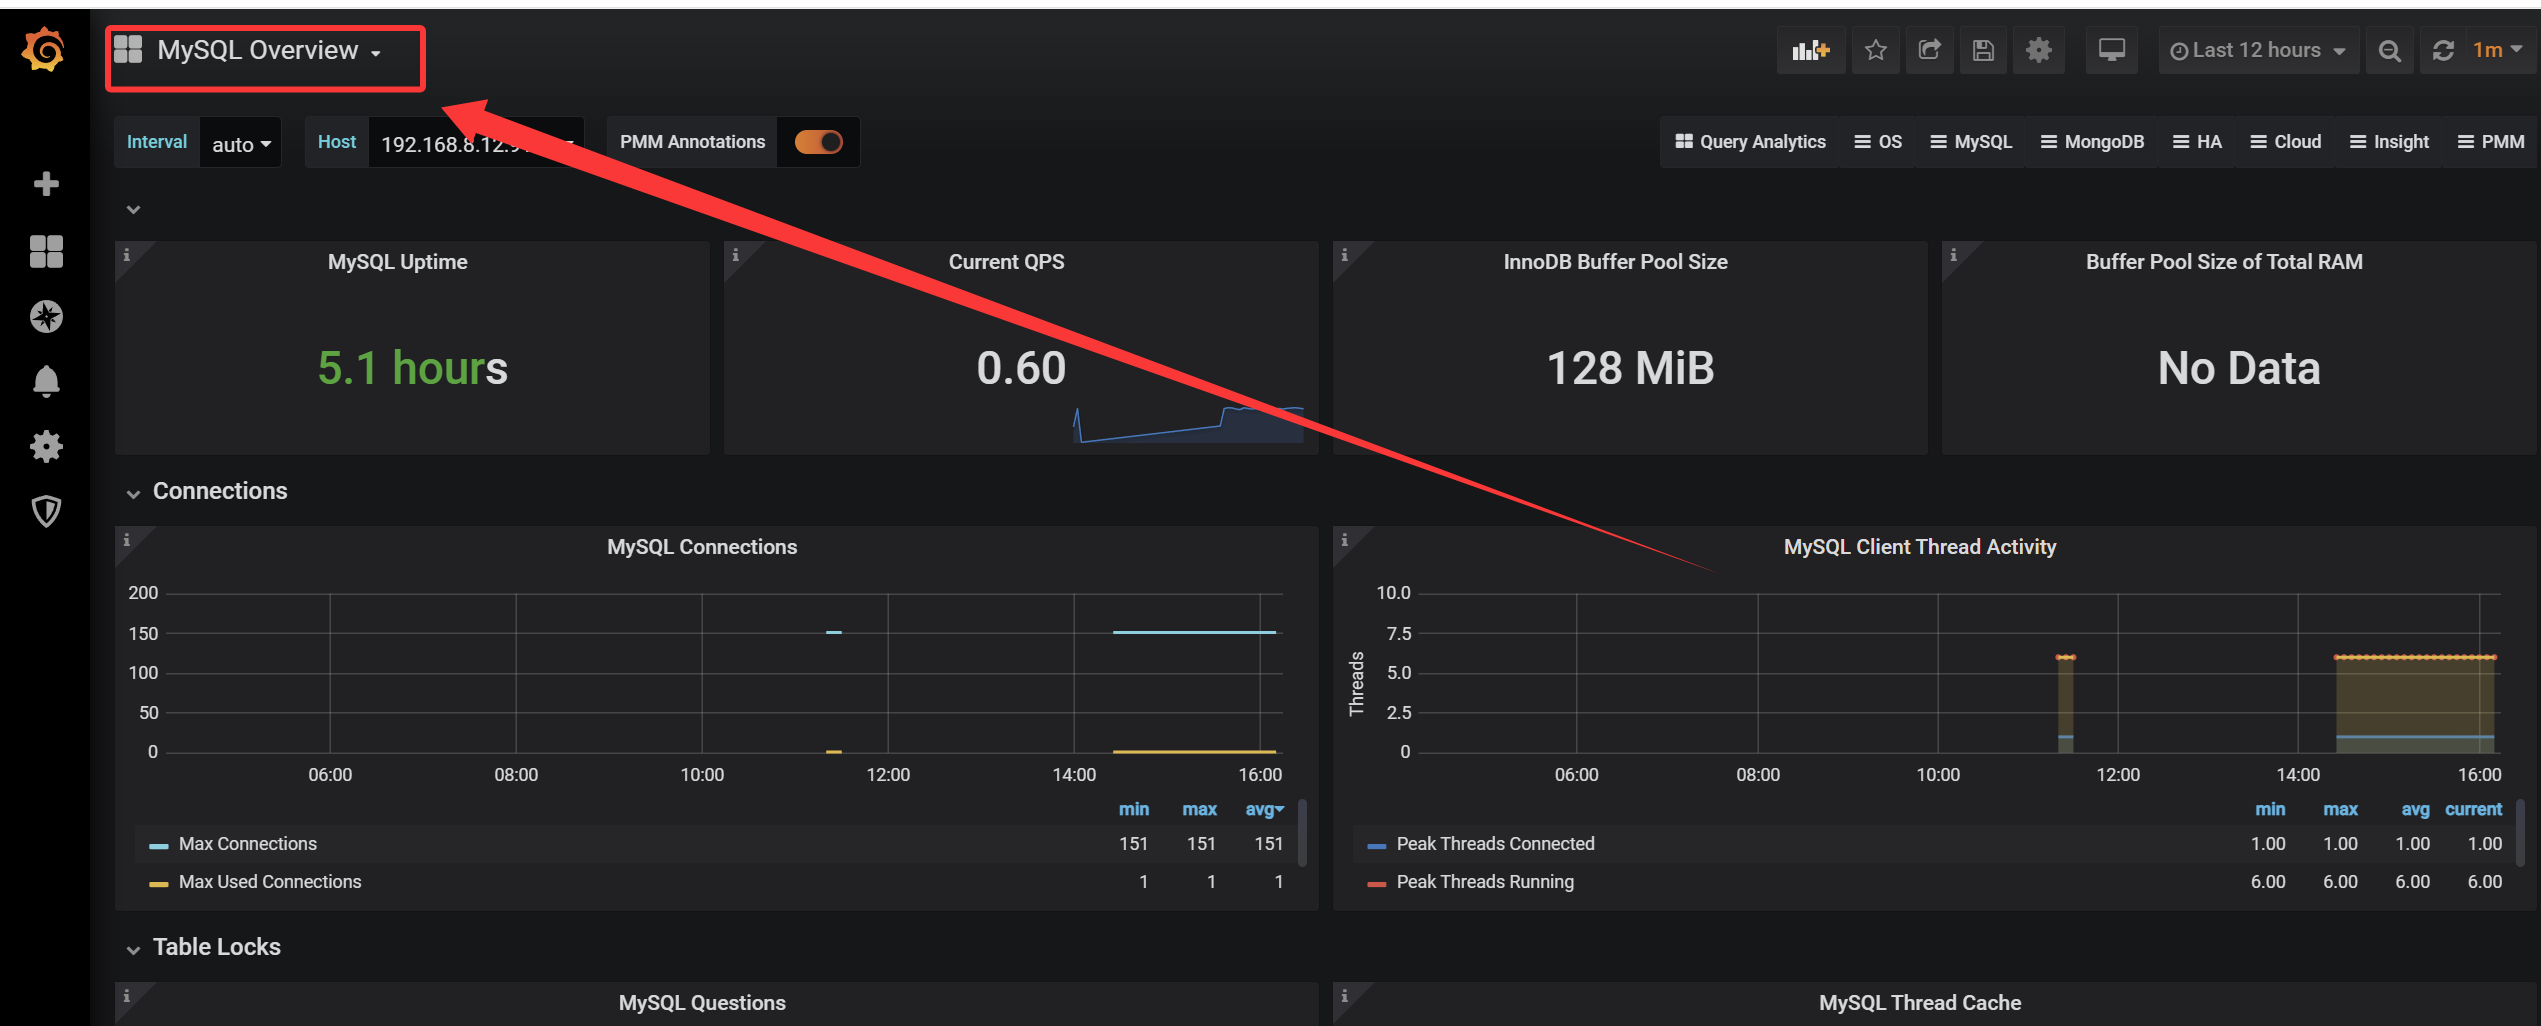Click the Add panel icon
The width and height of the screenshot is (2541, 1026).
1811,50
